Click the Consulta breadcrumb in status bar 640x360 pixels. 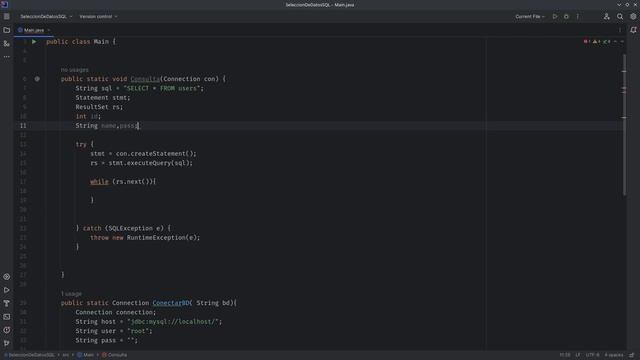(114, 355)
